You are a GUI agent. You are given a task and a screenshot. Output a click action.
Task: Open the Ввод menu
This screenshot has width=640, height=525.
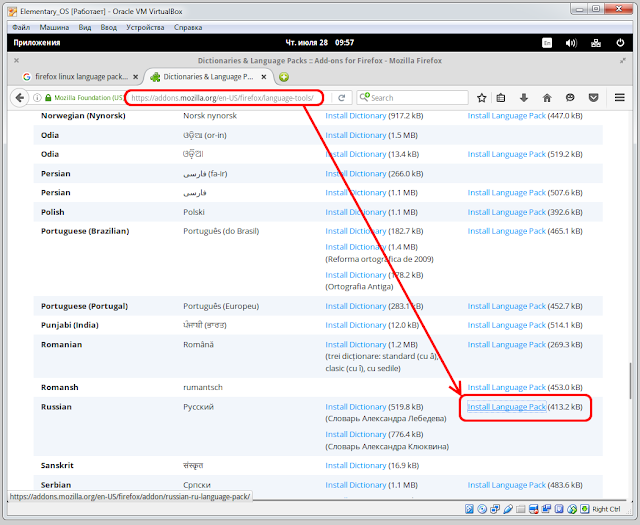109,27
